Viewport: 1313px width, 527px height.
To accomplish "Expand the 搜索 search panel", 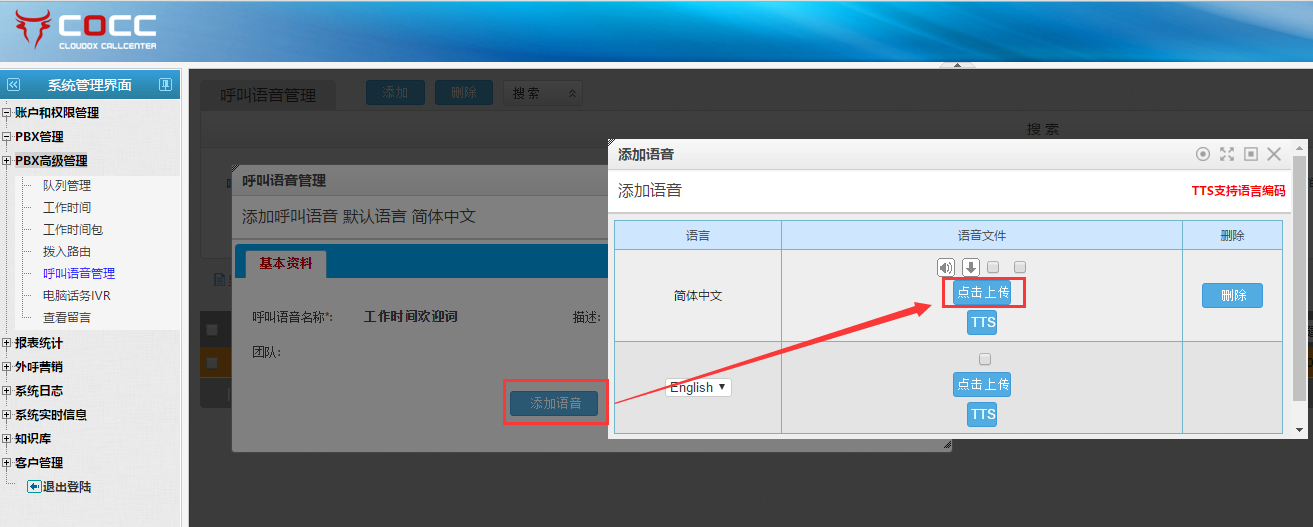I will point(543,93).
